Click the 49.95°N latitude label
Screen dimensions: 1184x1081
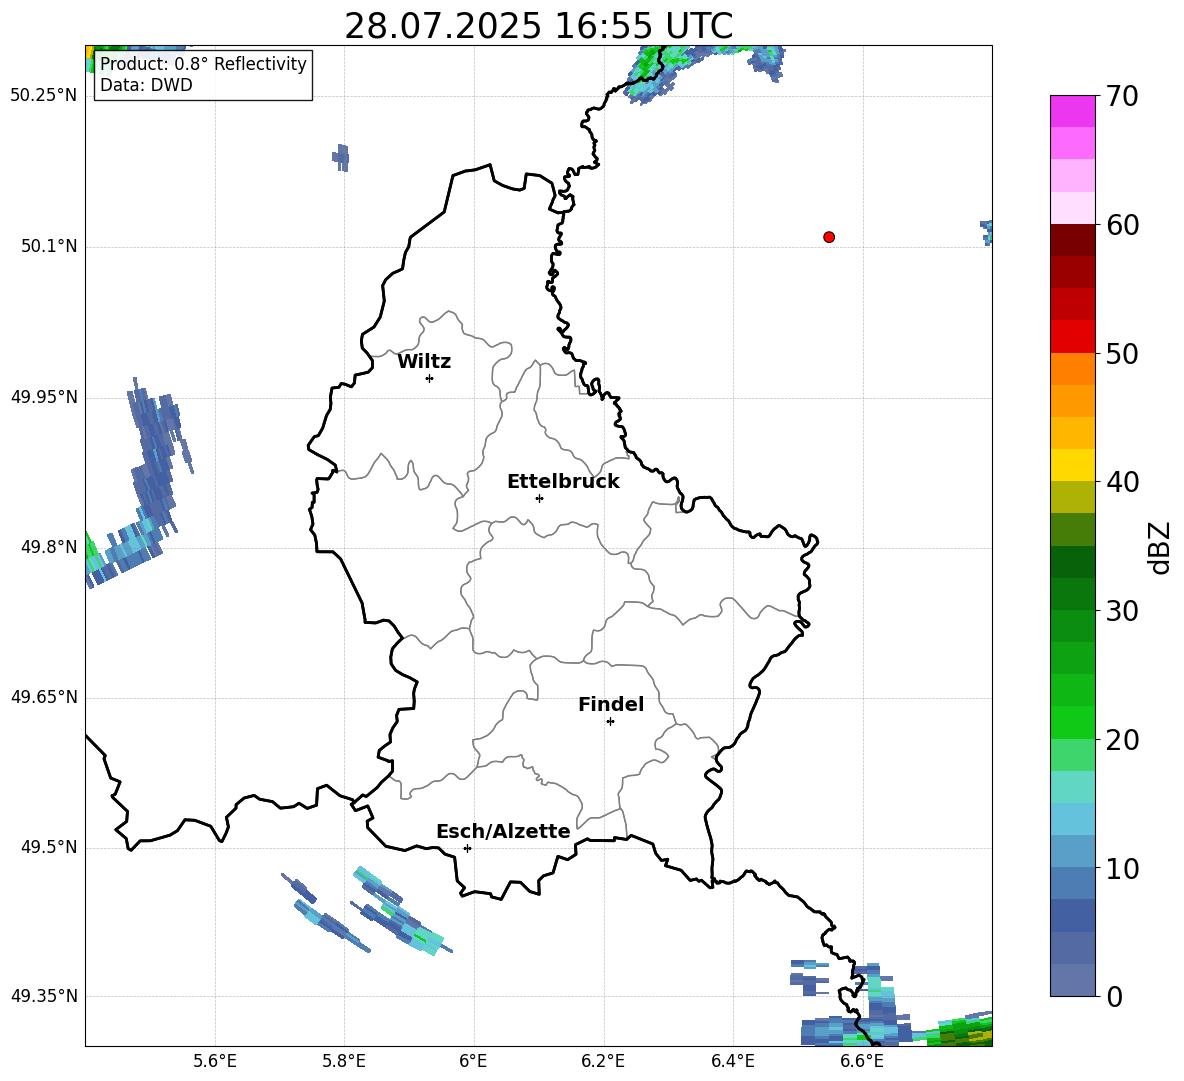44,397
